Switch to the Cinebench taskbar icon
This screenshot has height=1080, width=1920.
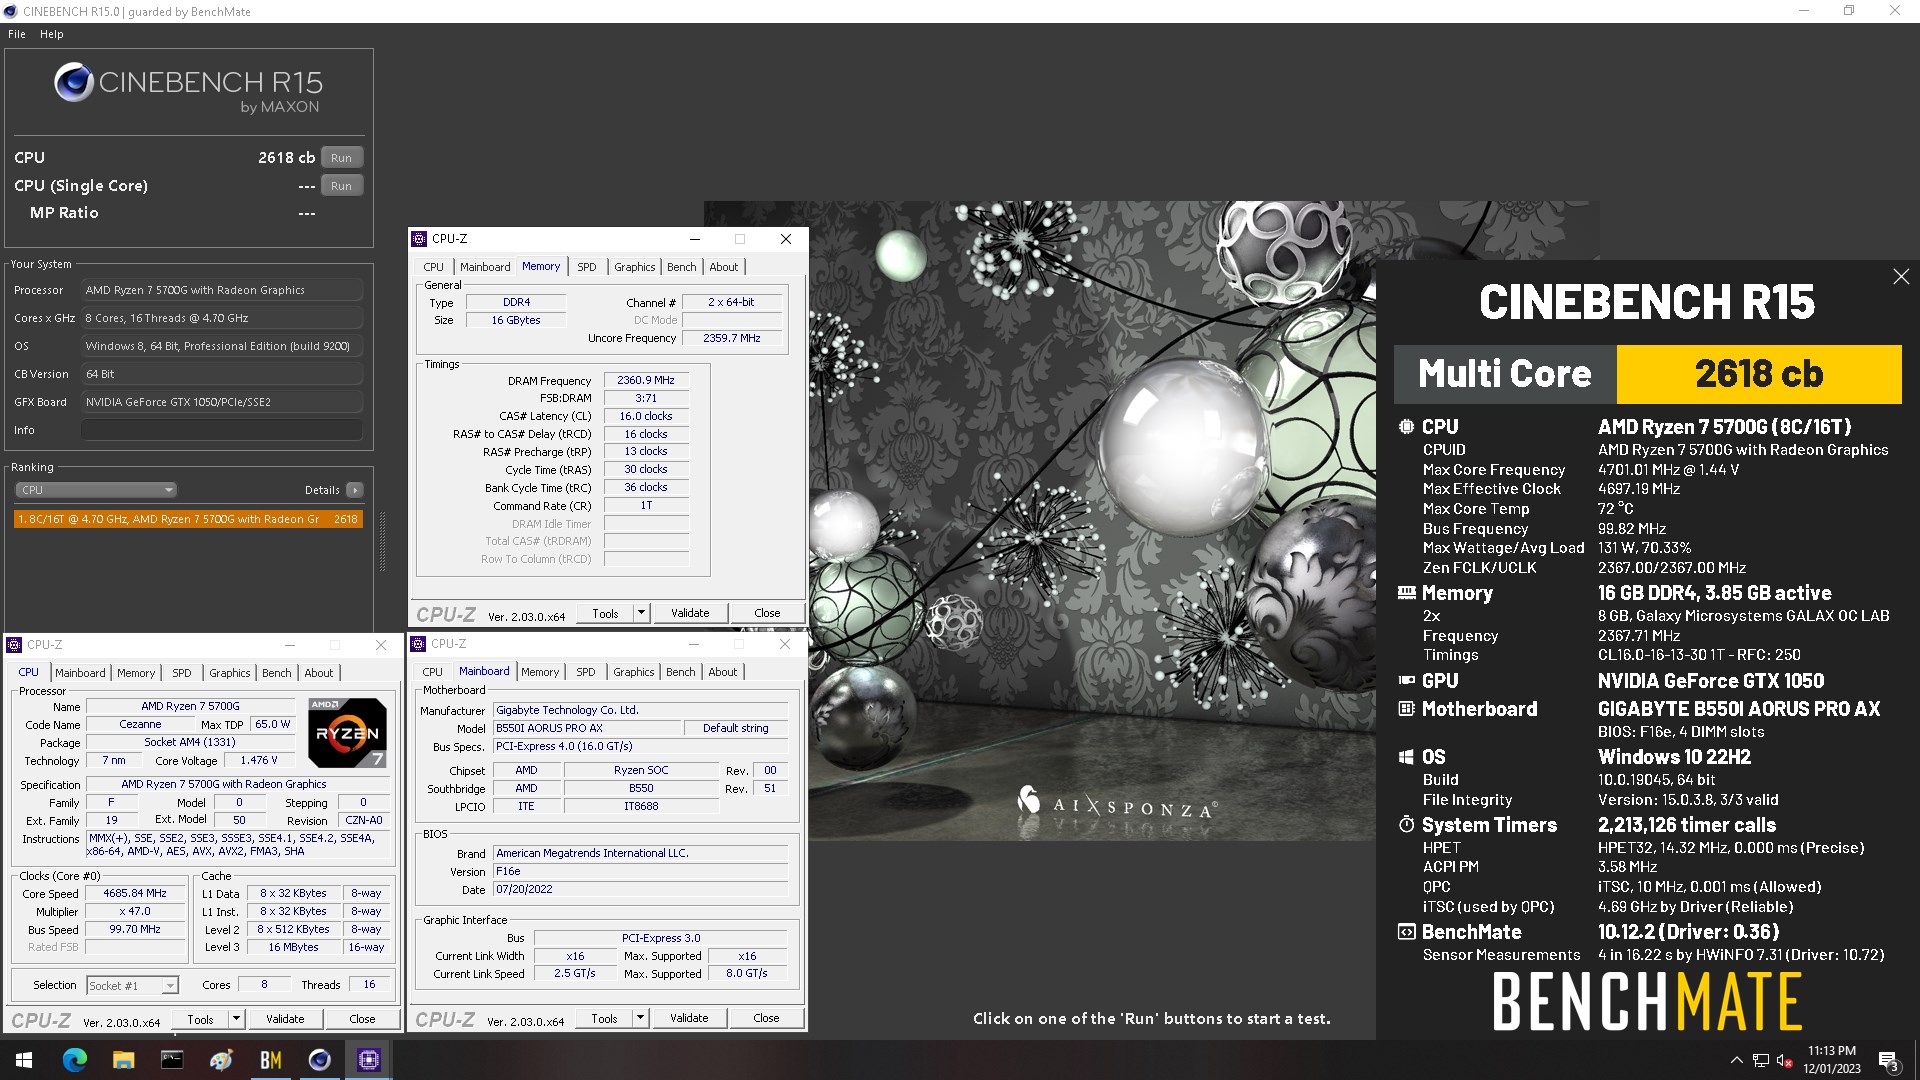[319, 1060]
